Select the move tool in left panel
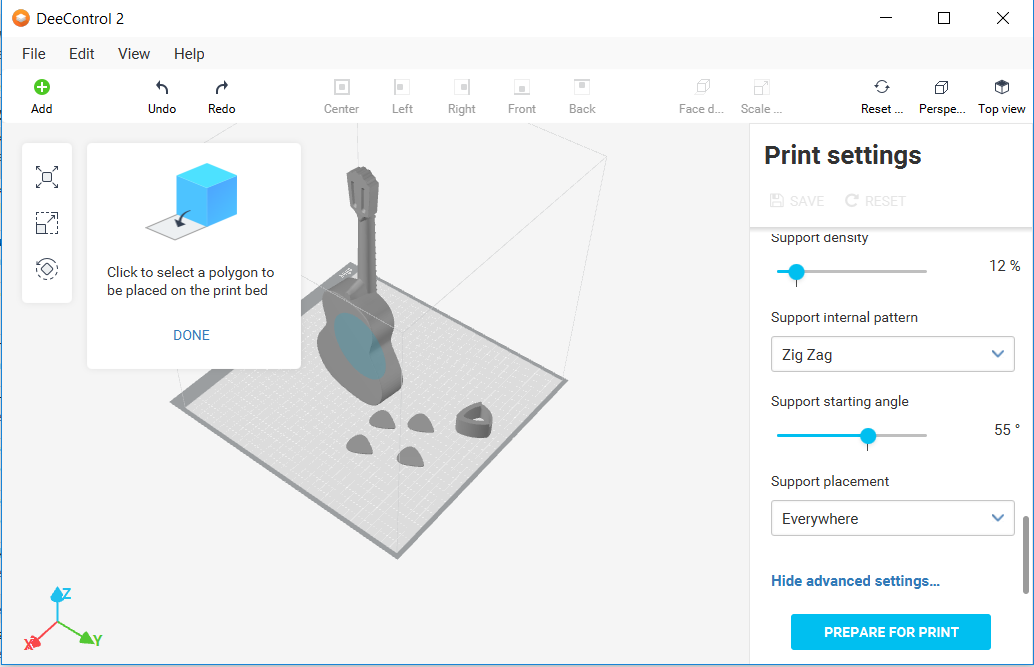This screenshot has width=1034, height=667. click(47, 178)
